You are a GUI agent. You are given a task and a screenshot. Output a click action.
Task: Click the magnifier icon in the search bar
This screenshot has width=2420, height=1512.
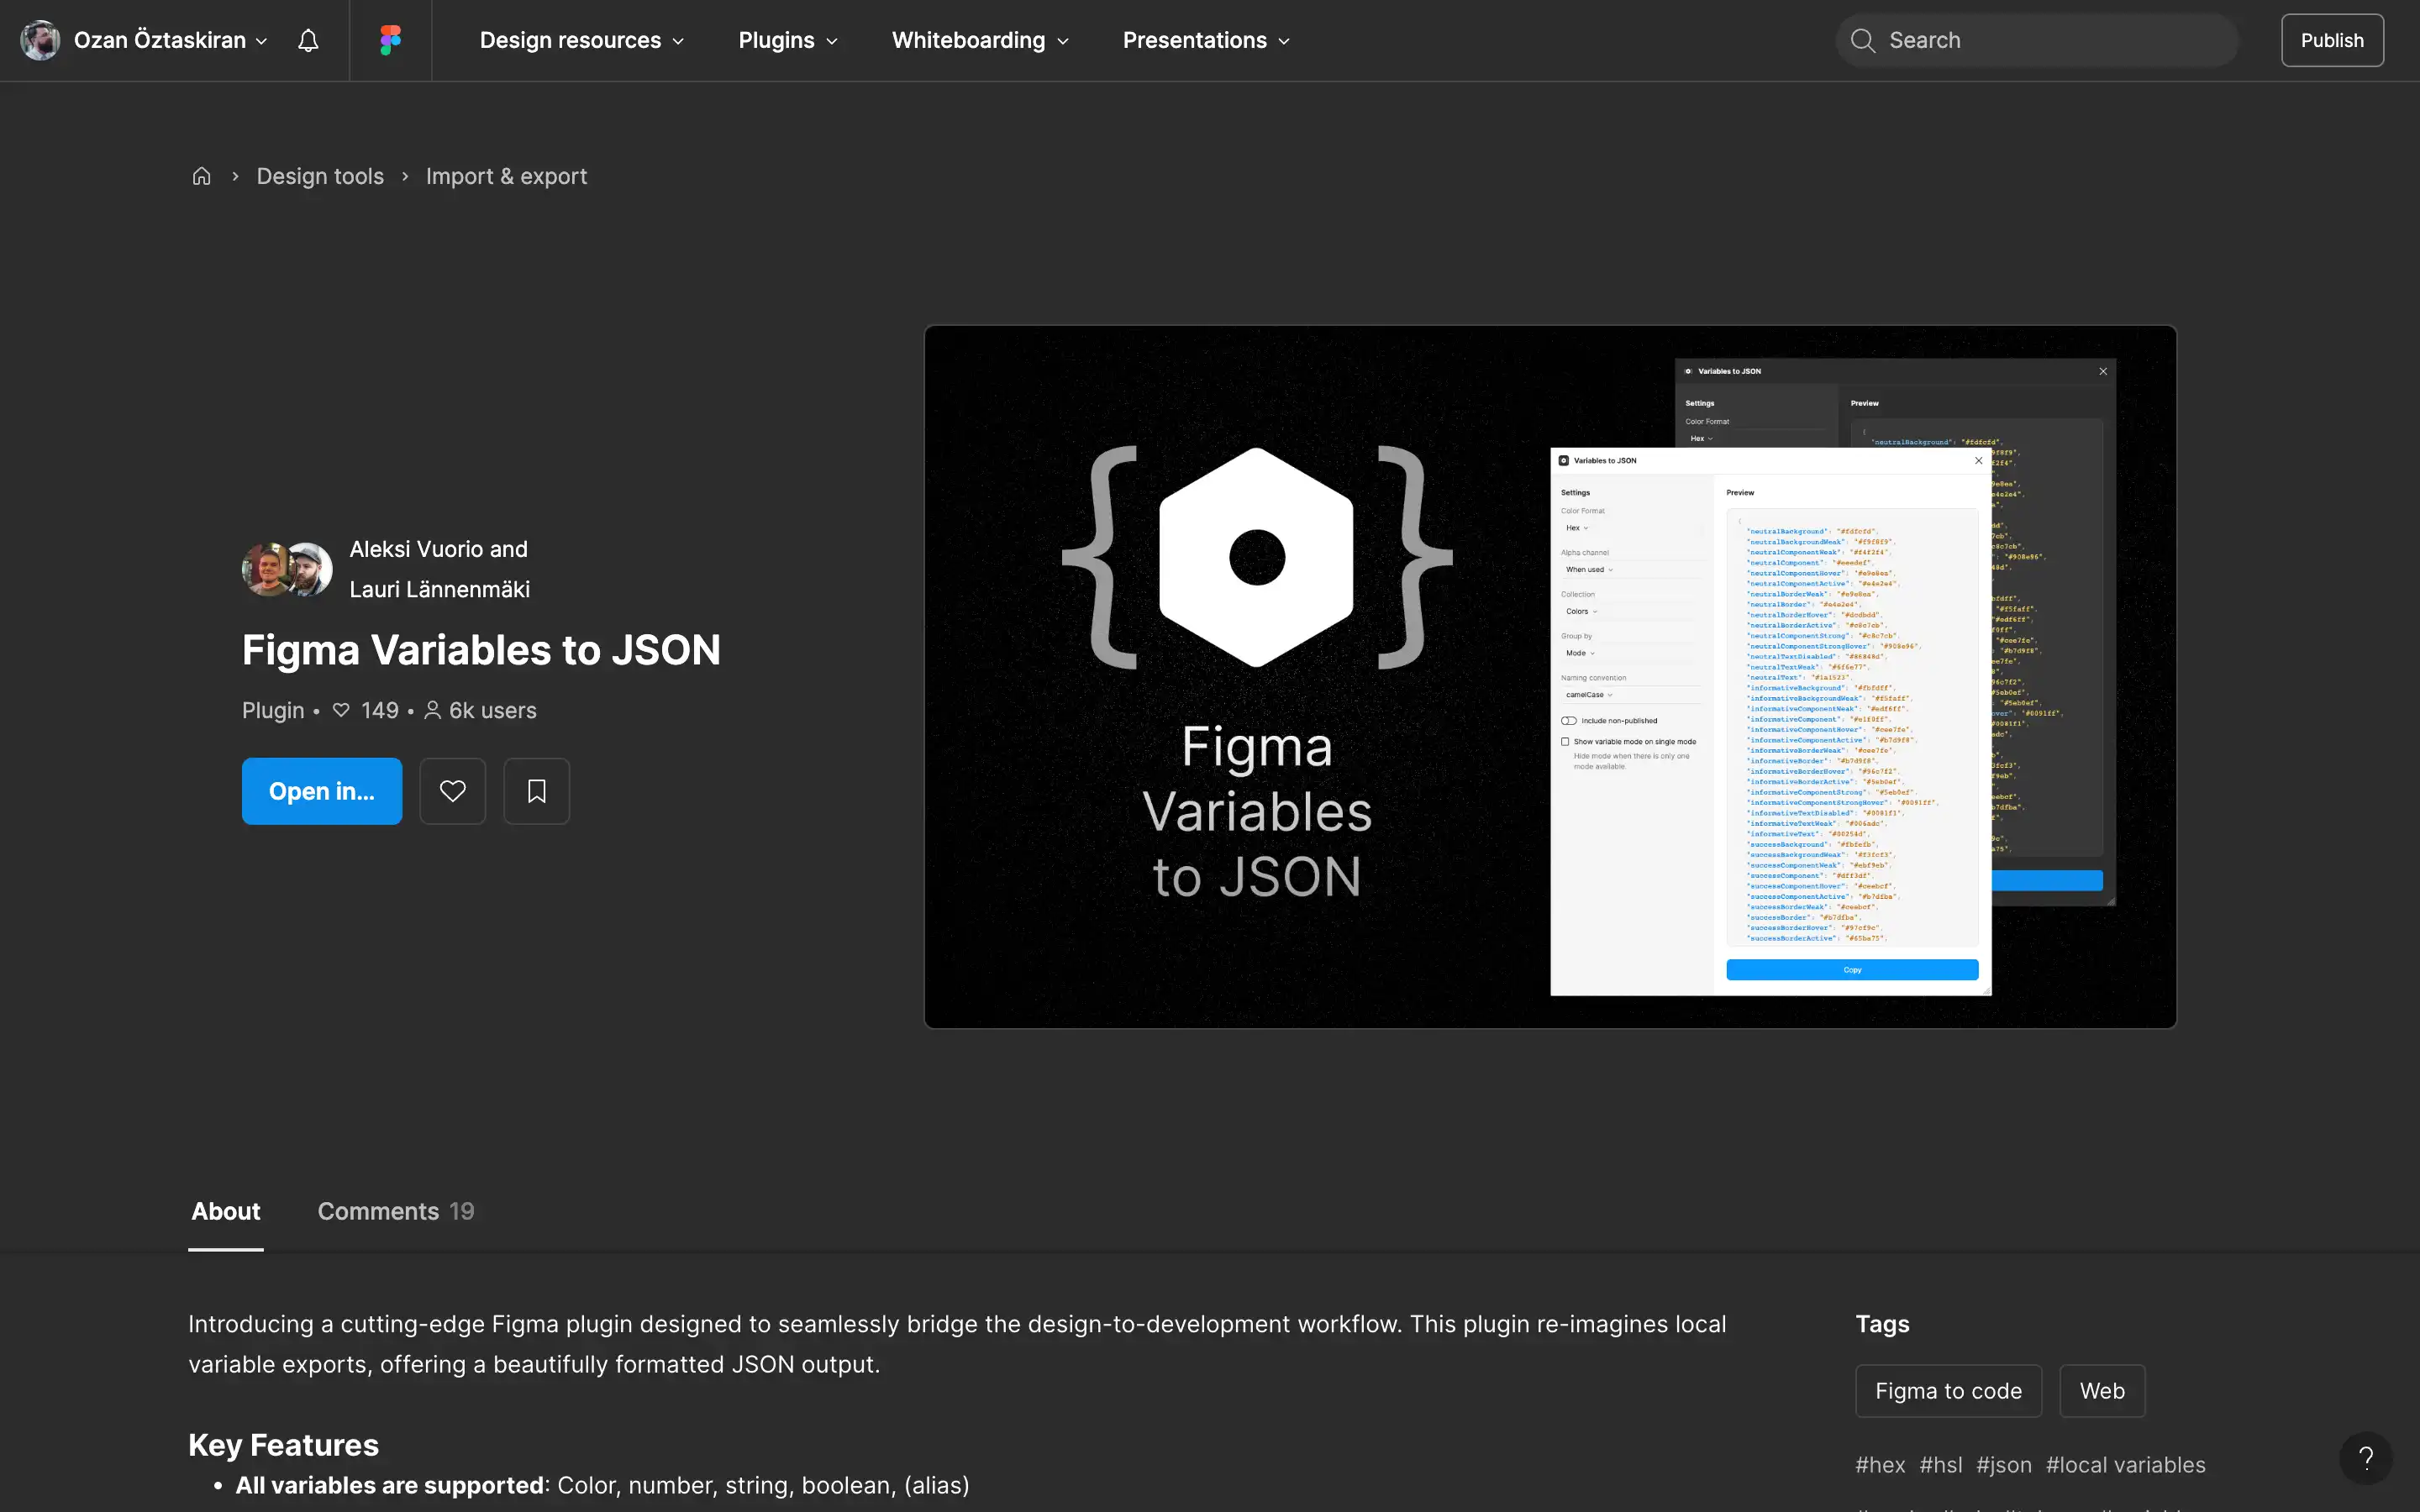pos(1862,40)
